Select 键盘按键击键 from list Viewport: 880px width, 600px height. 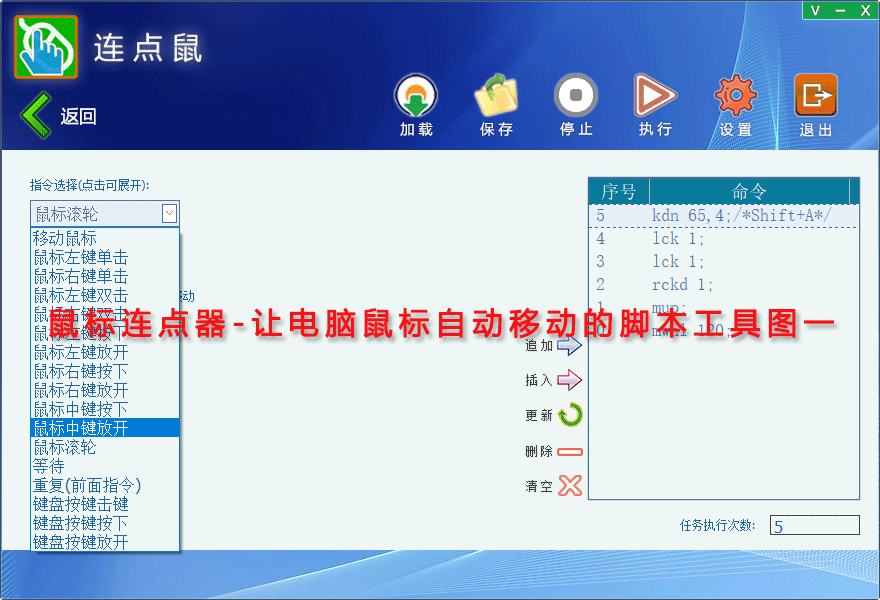click(80, 504)
